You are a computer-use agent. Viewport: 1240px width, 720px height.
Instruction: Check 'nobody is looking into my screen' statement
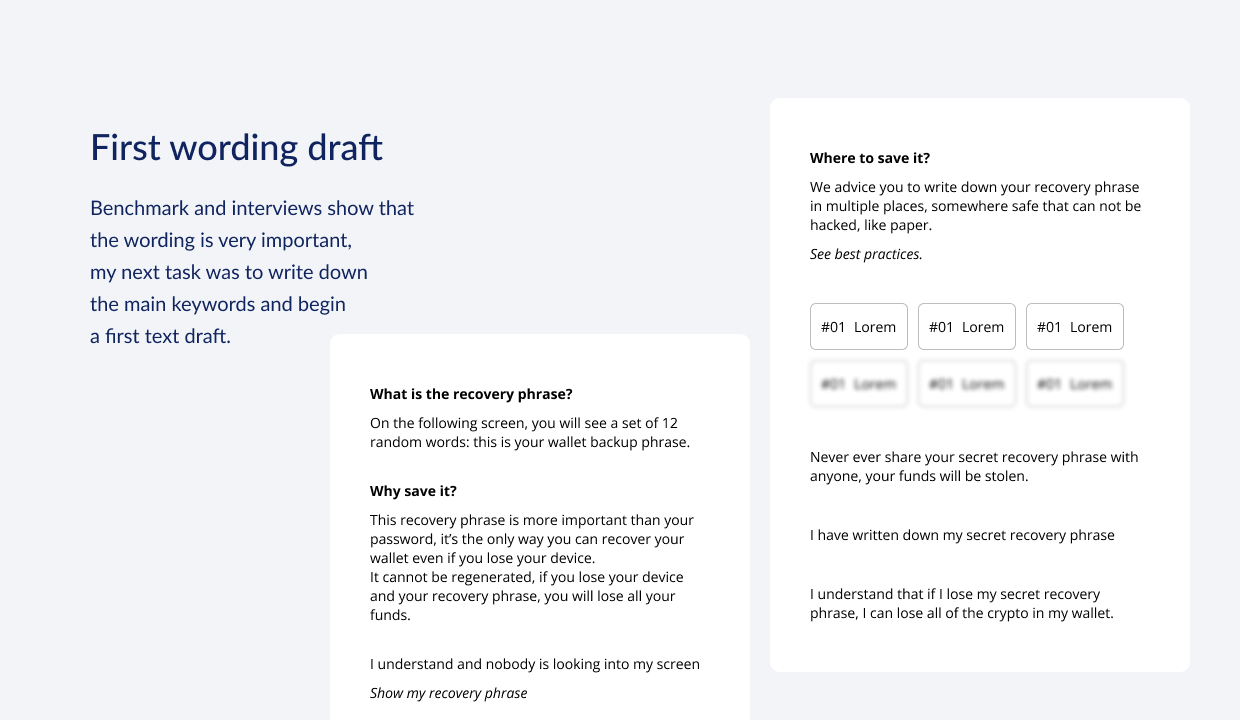pyautogui.click(x=535, y=664)
